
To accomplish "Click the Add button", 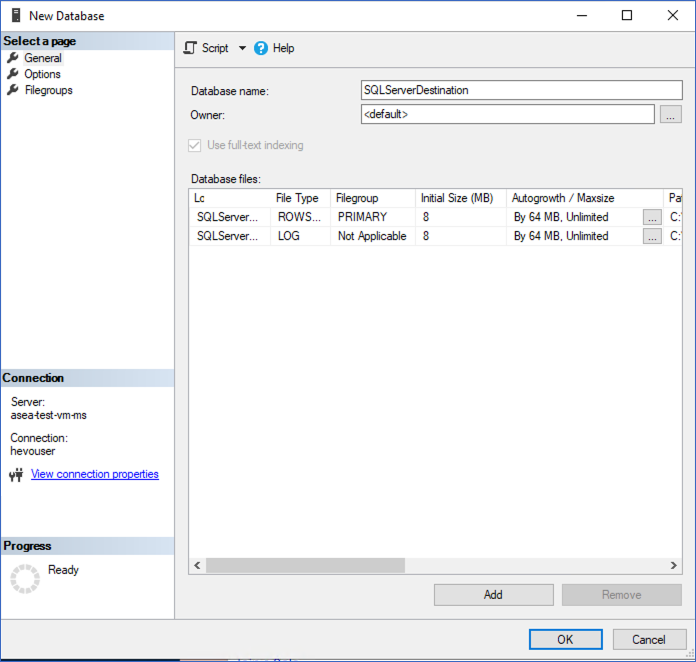I will click(494, 595).
